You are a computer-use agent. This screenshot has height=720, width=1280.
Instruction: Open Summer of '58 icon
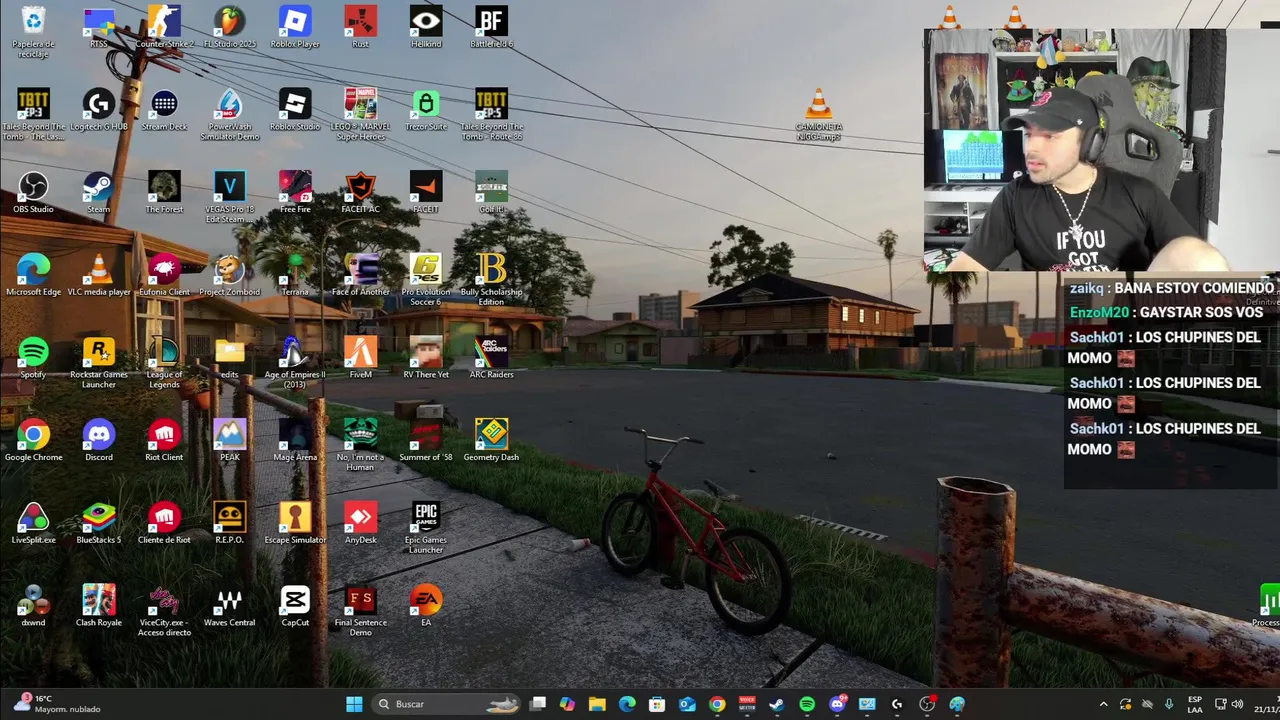point(426,442)
